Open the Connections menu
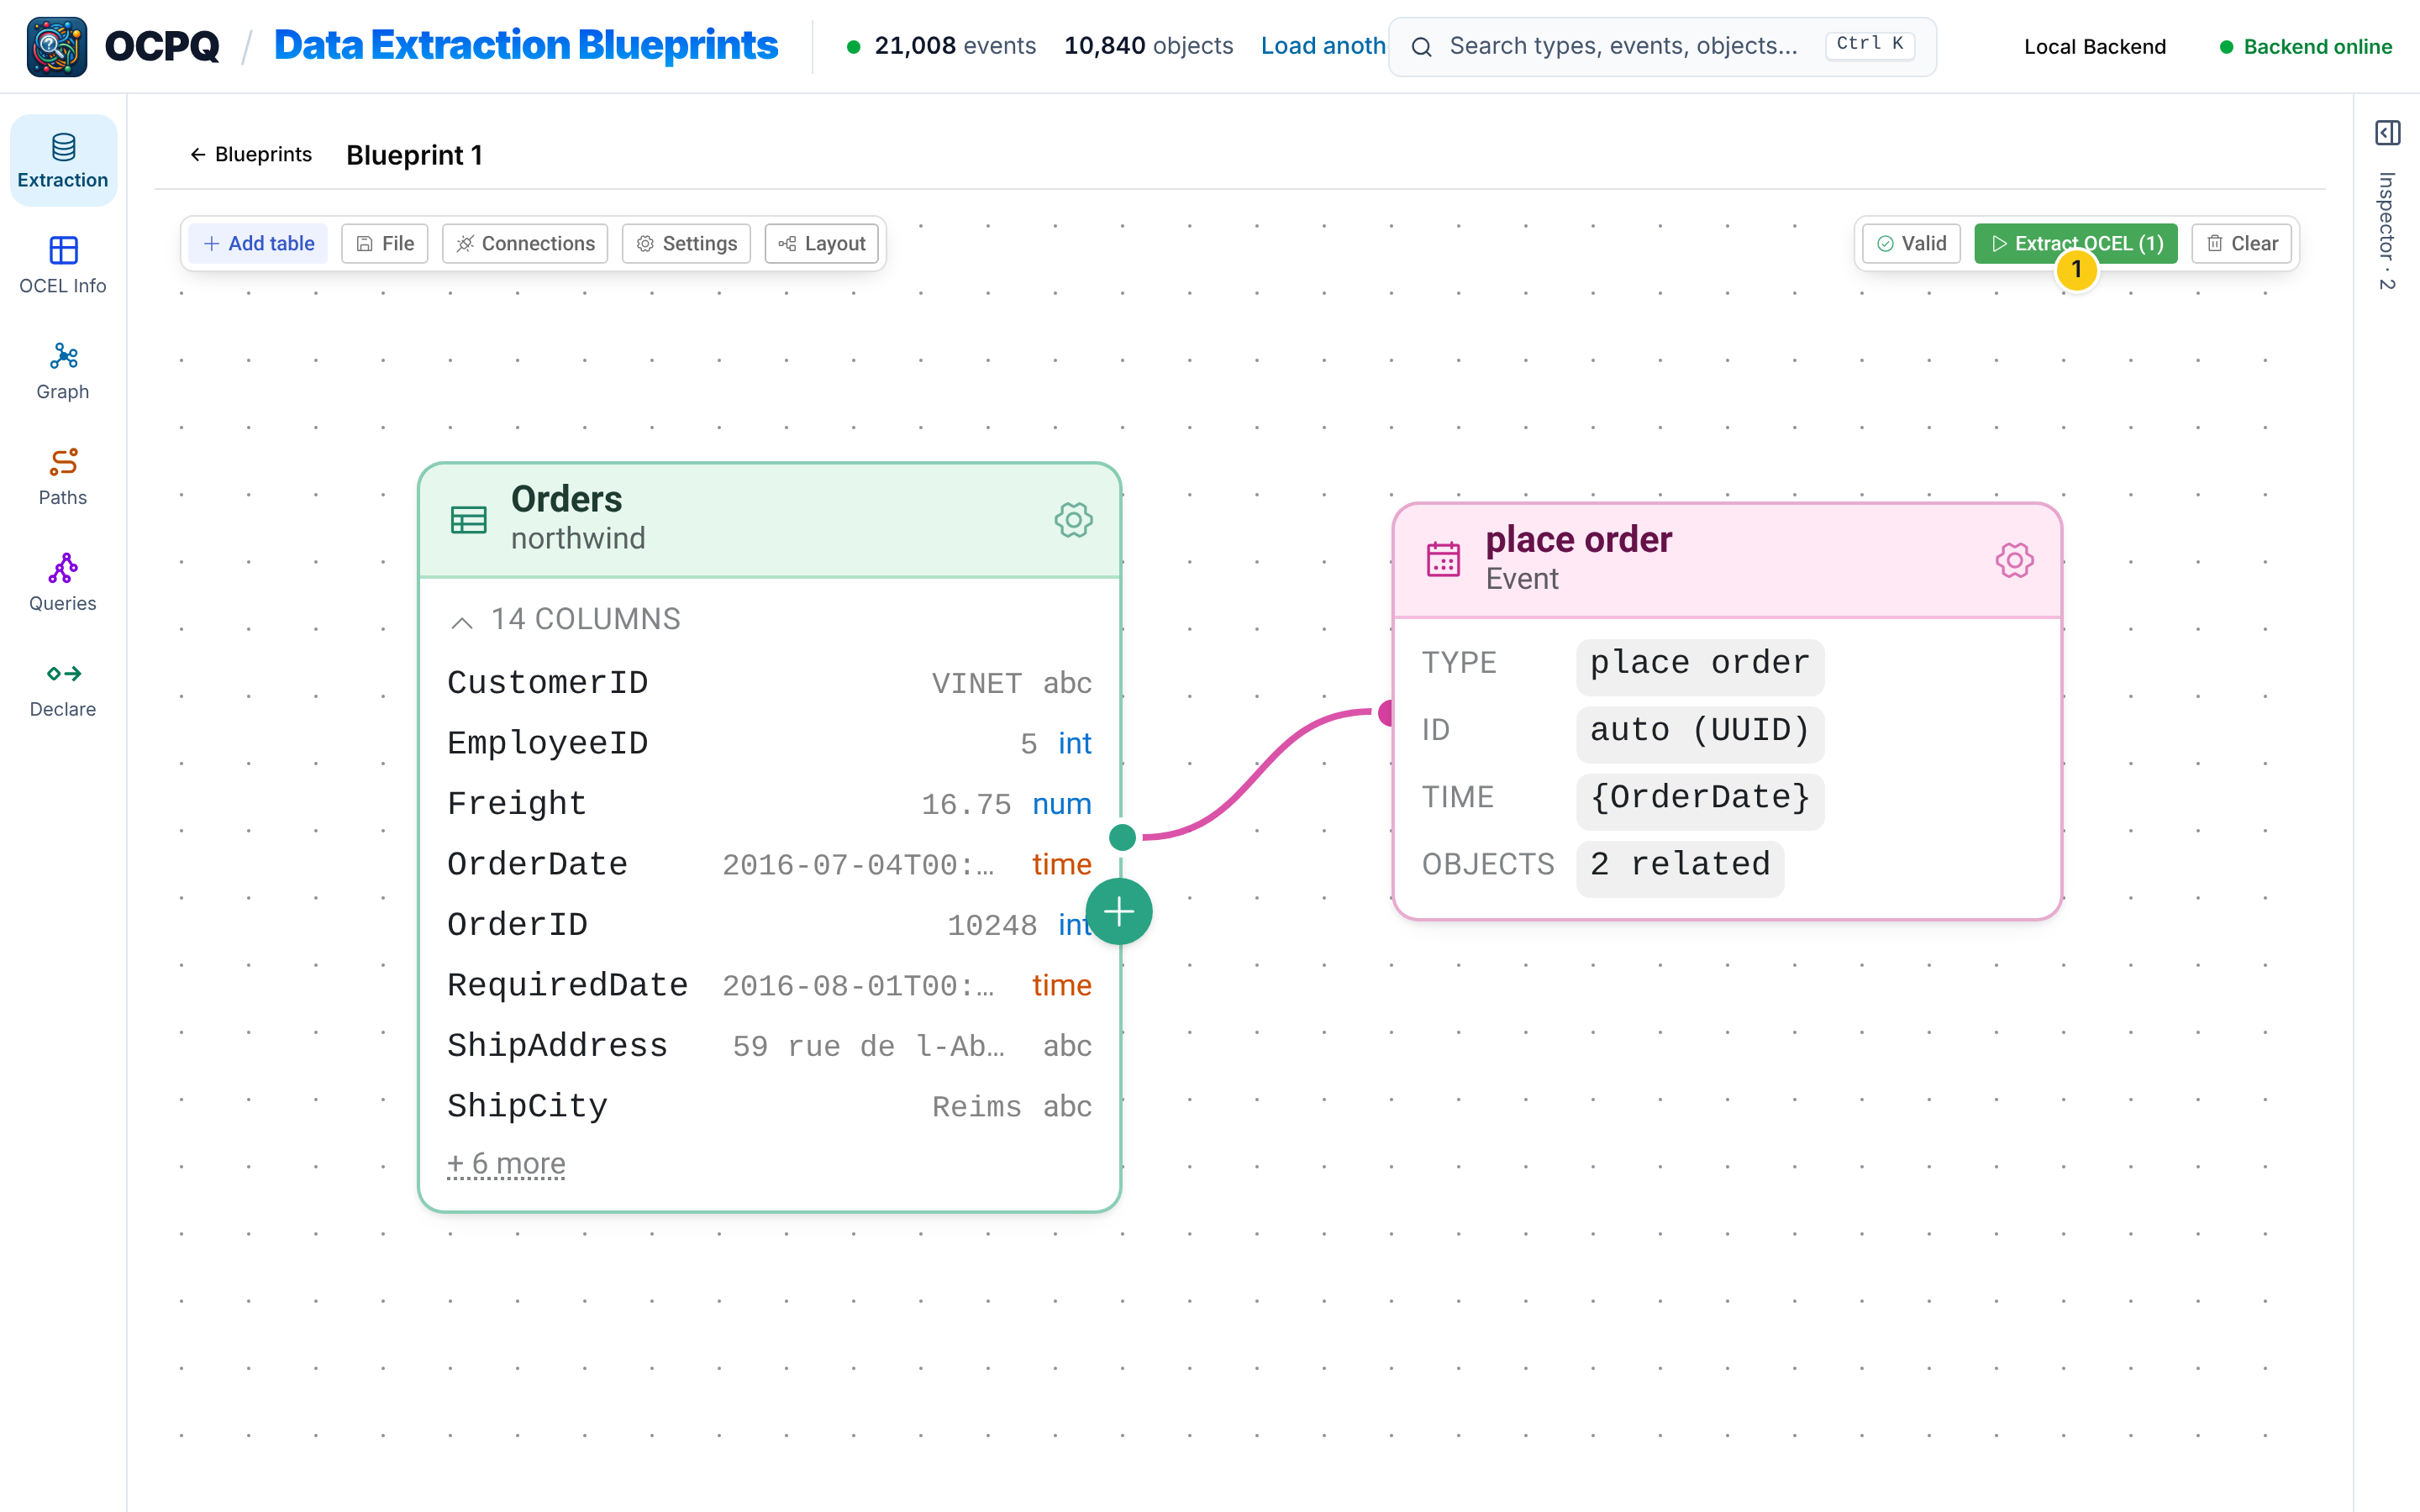 click(x=525, y=243)
